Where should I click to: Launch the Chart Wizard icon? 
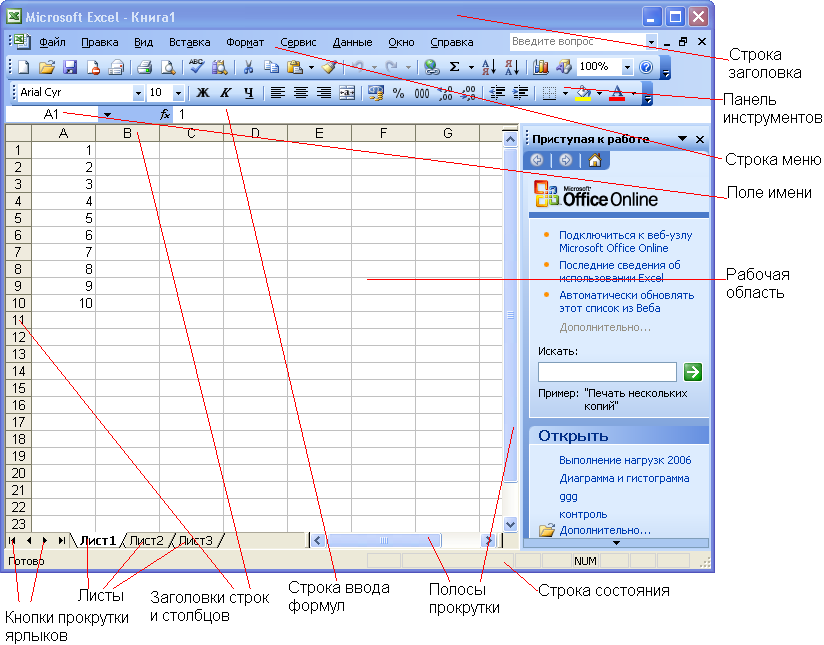click(x=541, y=67)
